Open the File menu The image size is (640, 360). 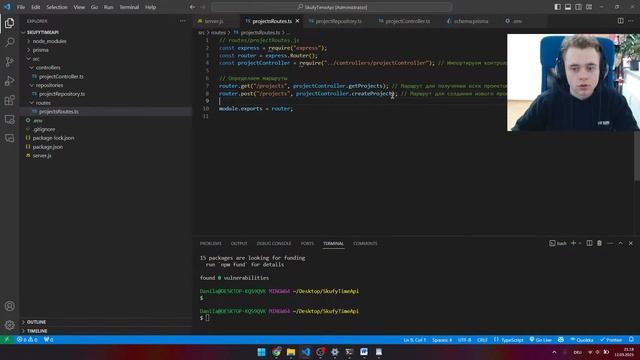pos(21,7)
